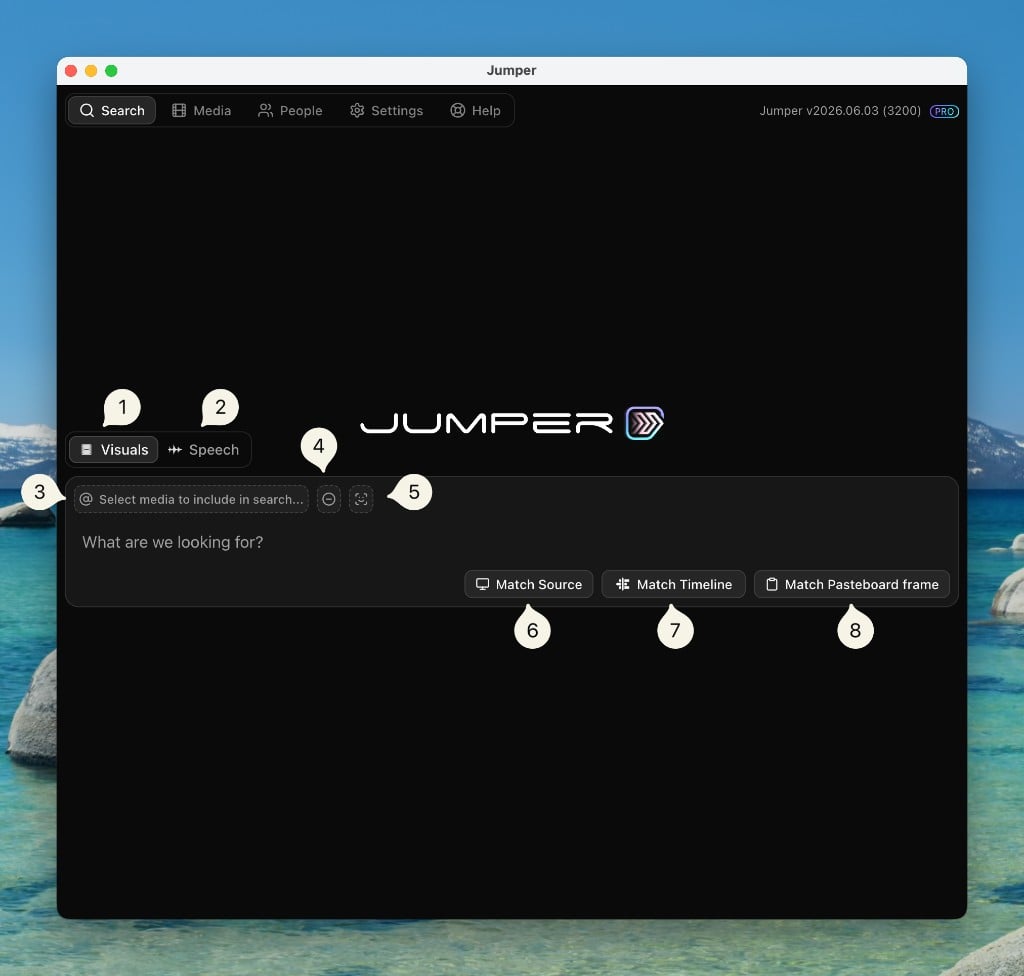Click the face scan search icon

361,499
